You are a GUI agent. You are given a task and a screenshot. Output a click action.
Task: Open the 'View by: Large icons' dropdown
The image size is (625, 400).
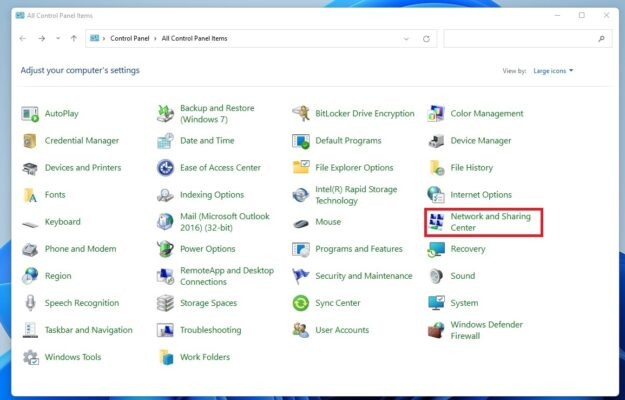553,71
